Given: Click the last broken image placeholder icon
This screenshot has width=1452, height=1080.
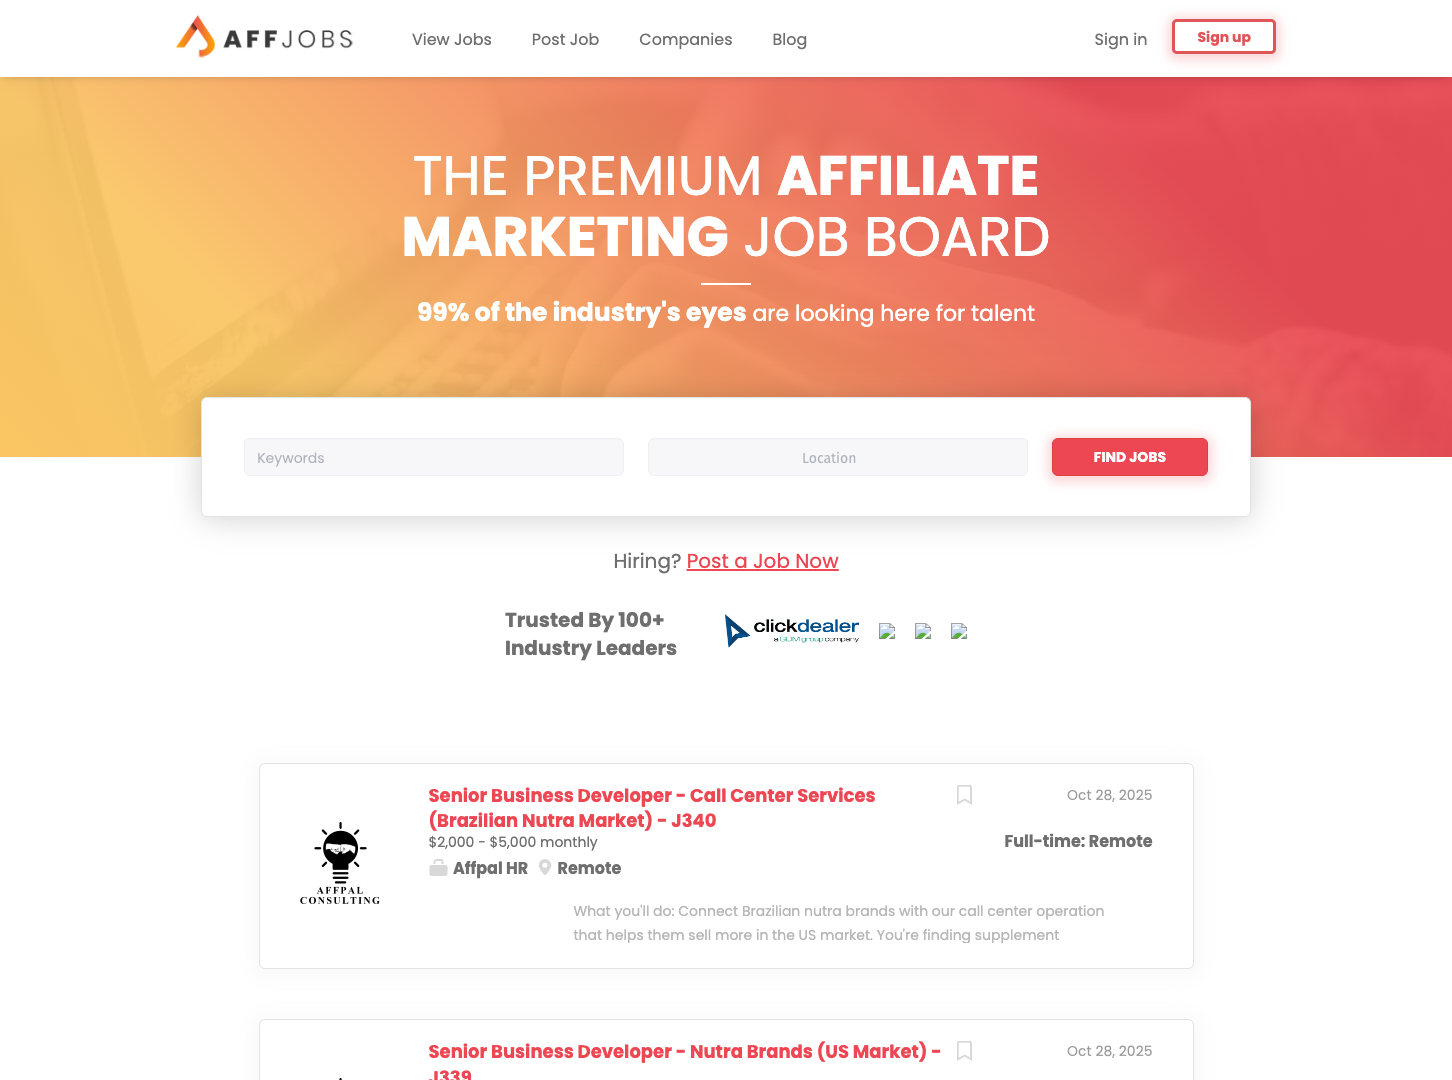Looking at the screenshot, I should [959, 631].
